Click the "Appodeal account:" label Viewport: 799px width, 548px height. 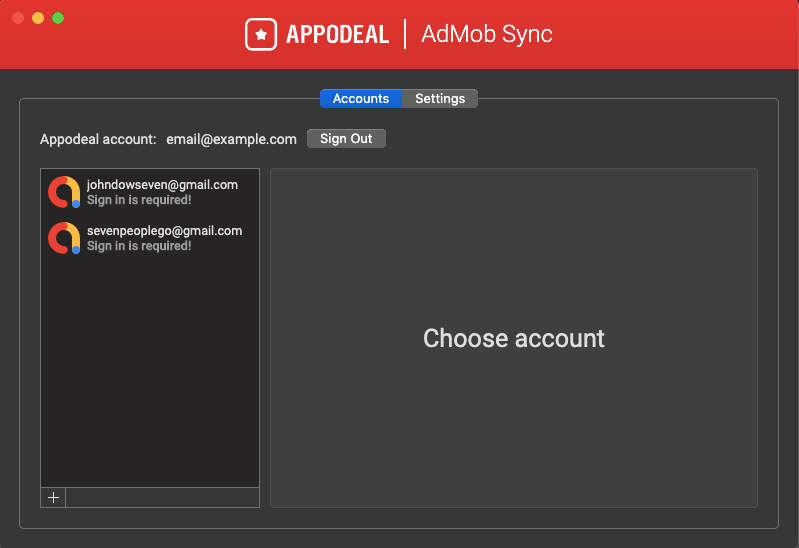98,139
